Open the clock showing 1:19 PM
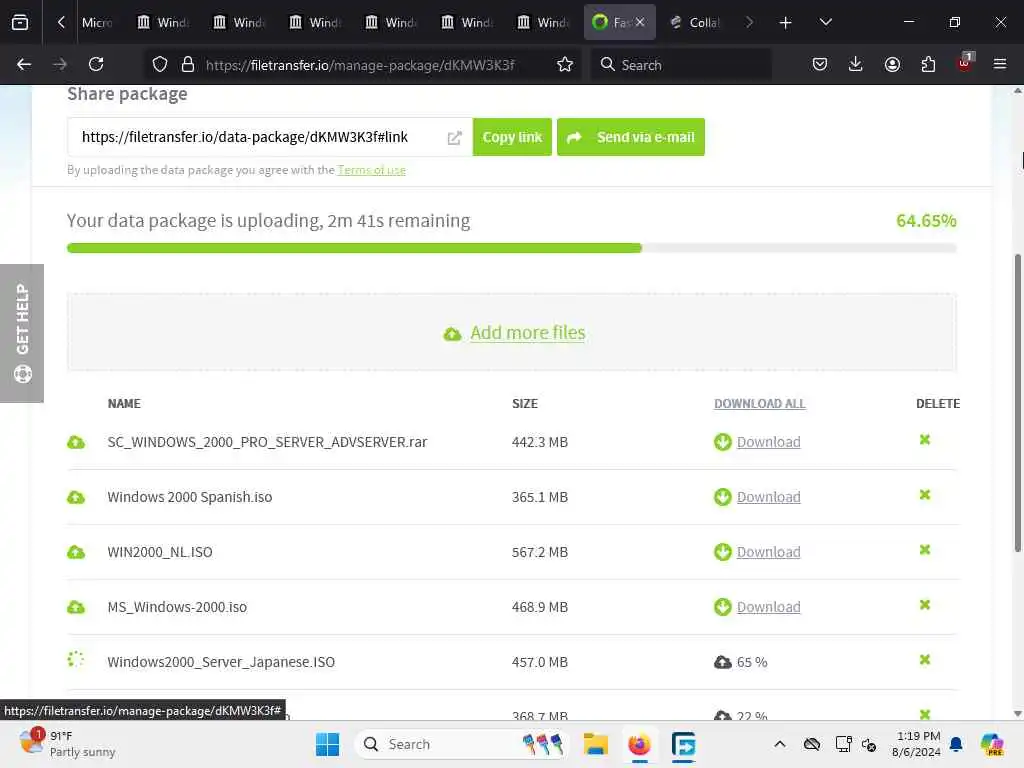This screenshot has width=1024, height=768. click(917, 744)
